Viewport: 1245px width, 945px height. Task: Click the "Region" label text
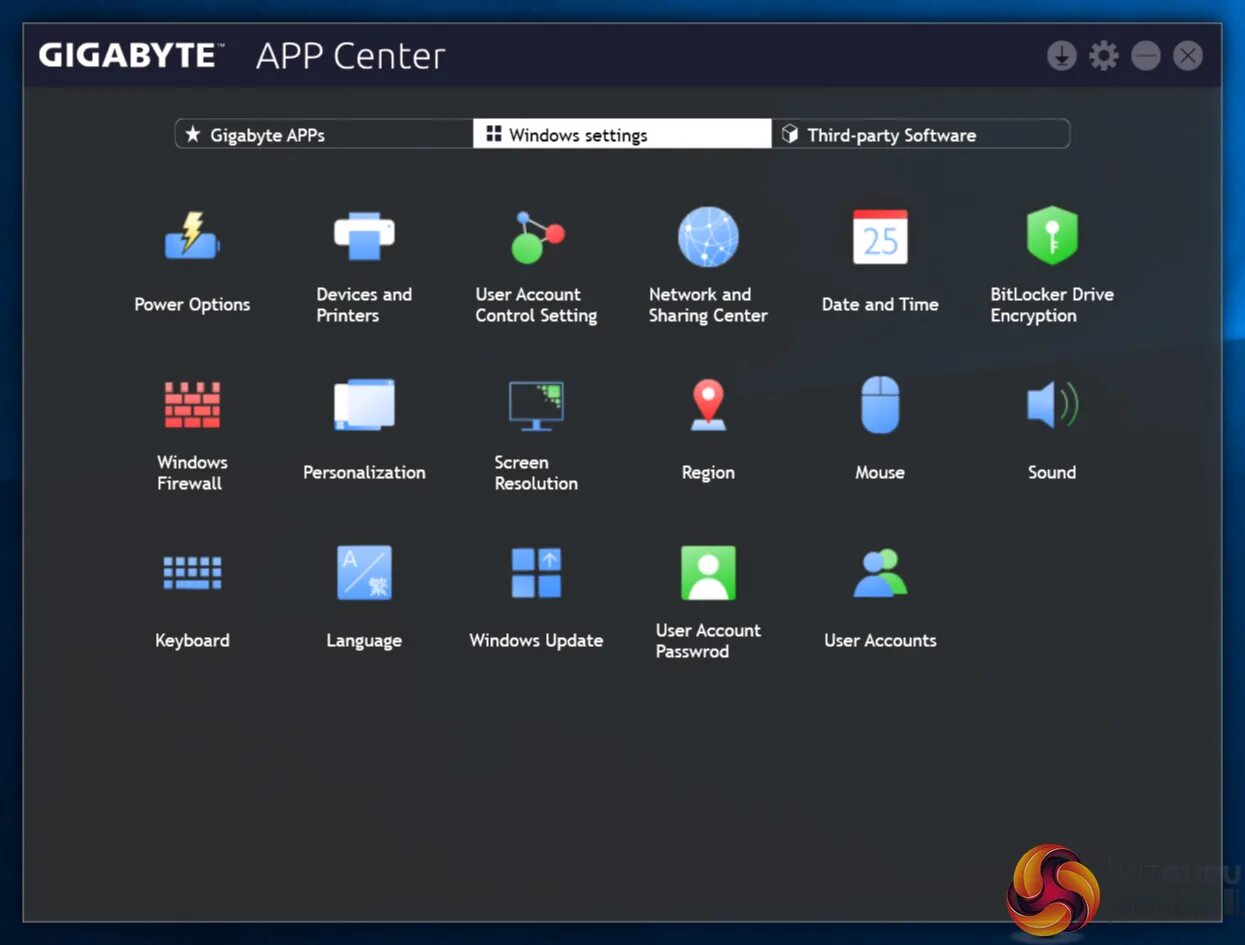708,473
